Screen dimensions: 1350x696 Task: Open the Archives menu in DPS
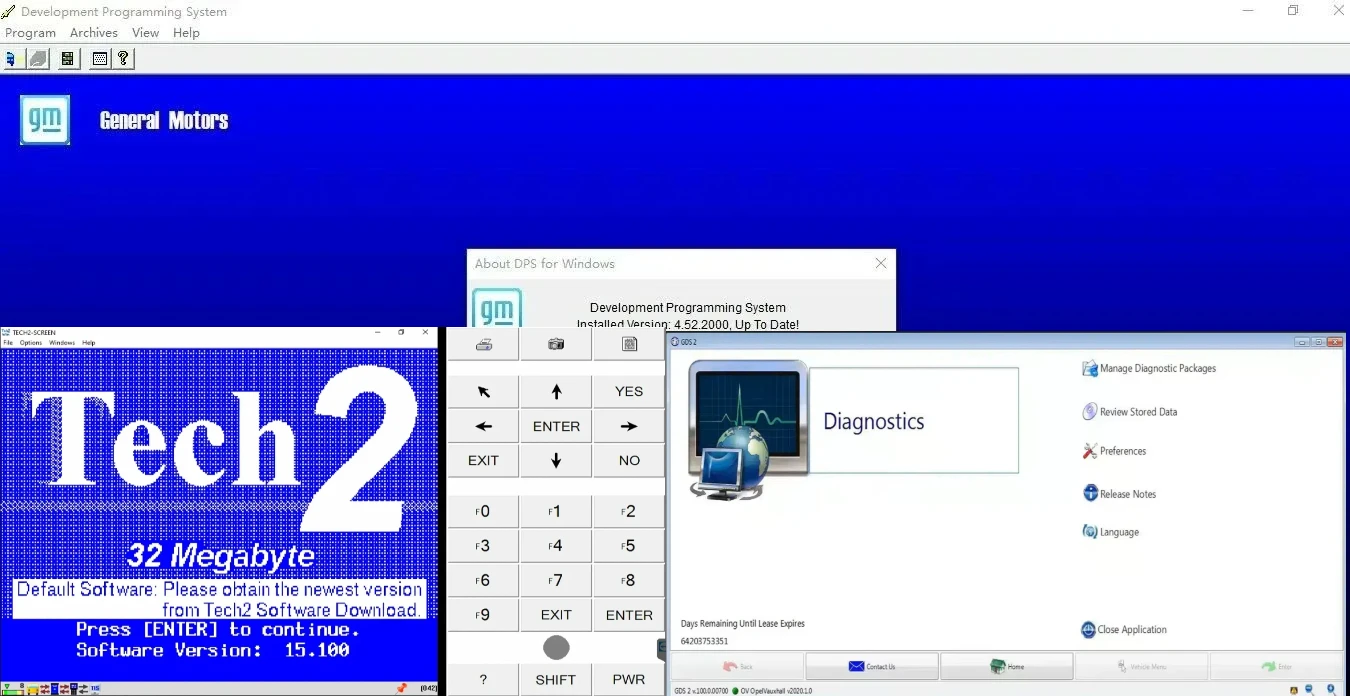94,33
